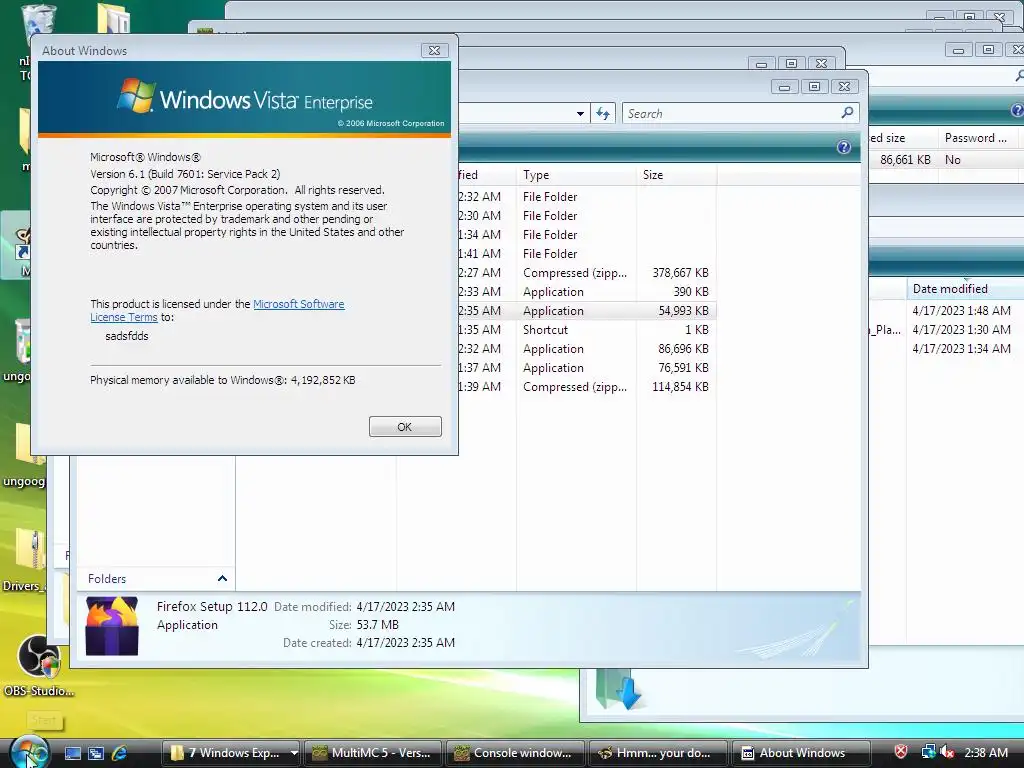Click the About Windows taskbar button
This screenshot has height=768, width=1024.
pyautogui.click(x=801, y=753)
